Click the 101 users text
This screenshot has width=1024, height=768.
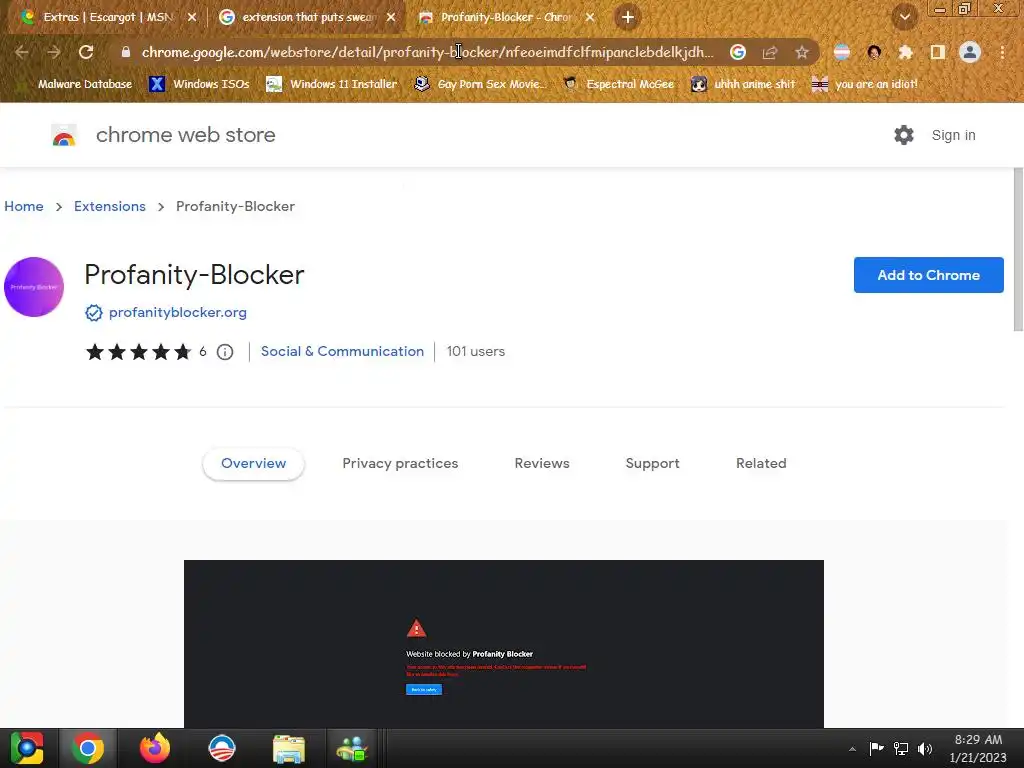[475, 351]
